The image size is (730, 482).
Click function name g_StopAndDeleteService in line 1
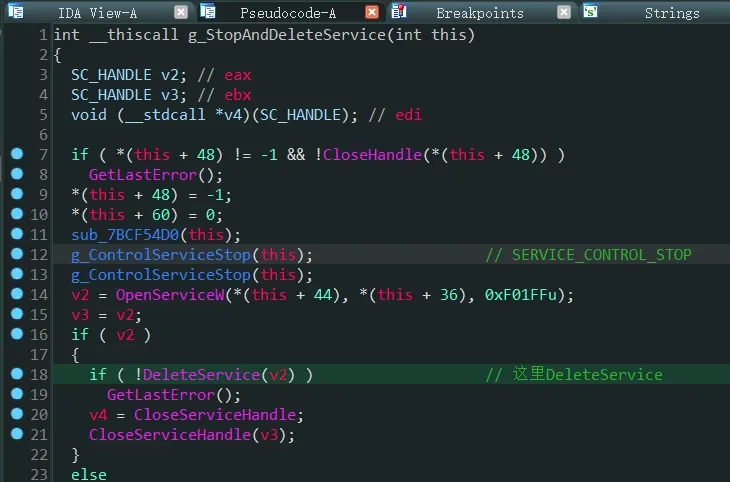click(x=287, y=35)
